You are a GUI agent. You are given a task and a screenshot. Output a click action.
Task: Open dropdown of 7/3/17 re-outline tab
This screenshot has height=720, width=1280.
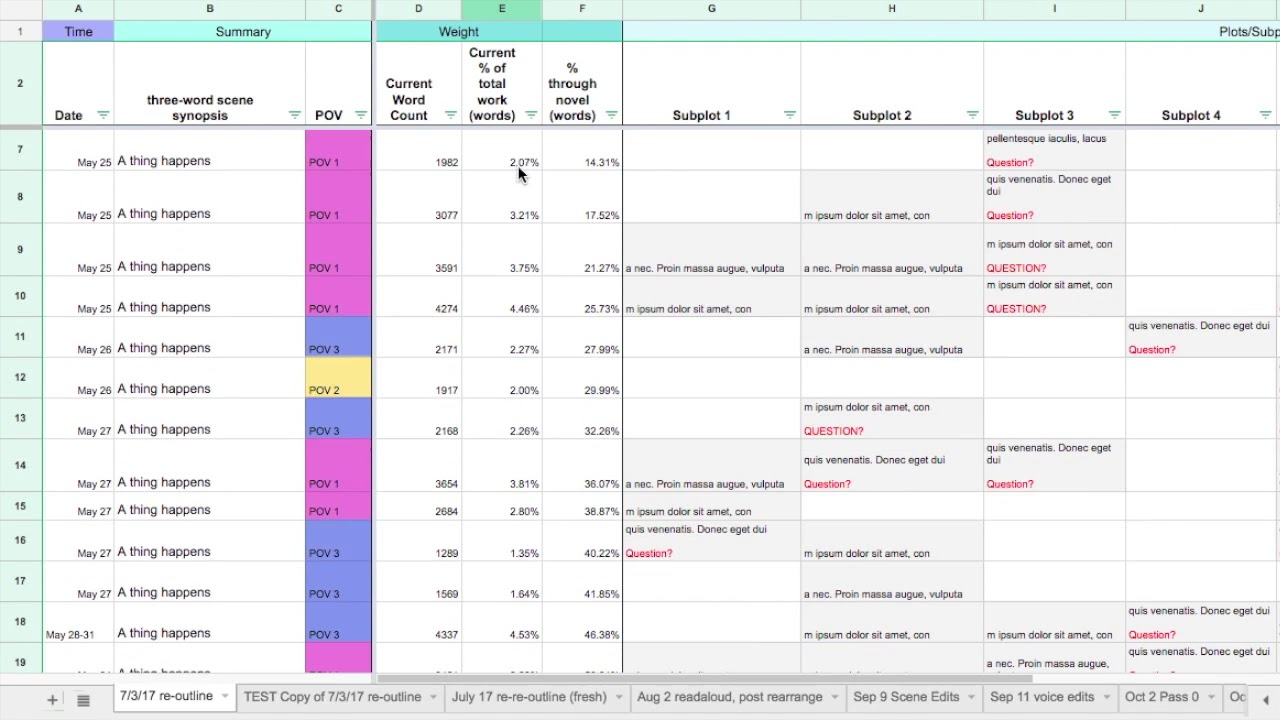[x=225, y=697]
